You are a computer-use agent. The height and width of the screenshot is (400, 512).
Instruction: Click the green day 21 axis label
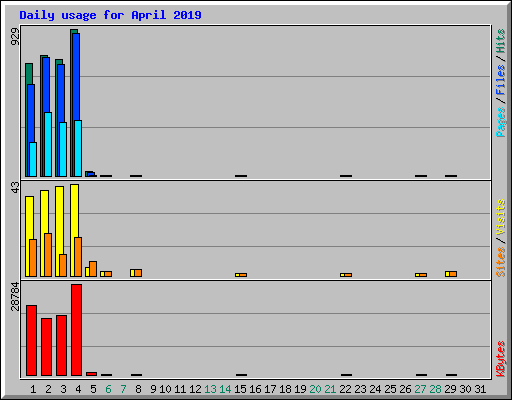[330, 389]
